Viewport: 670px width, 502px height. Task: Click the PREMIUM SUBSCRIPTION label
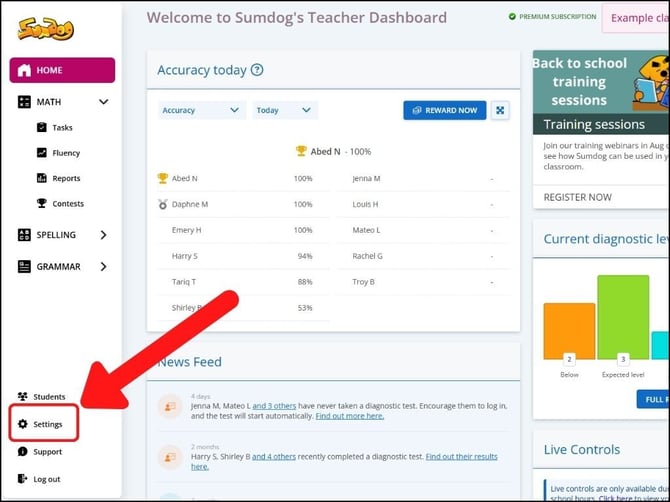(x=558, y=16)
